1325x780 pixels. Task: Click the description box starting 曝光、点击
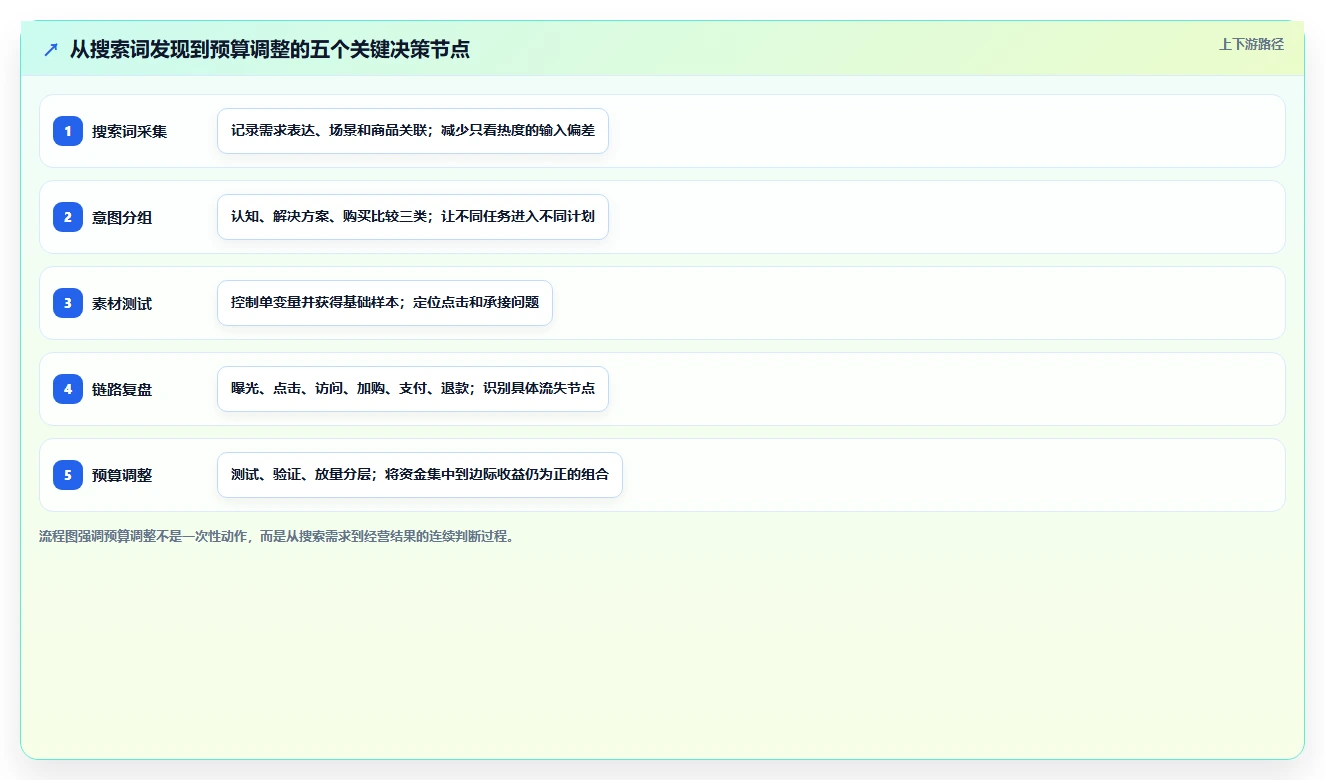pos(413,389)
